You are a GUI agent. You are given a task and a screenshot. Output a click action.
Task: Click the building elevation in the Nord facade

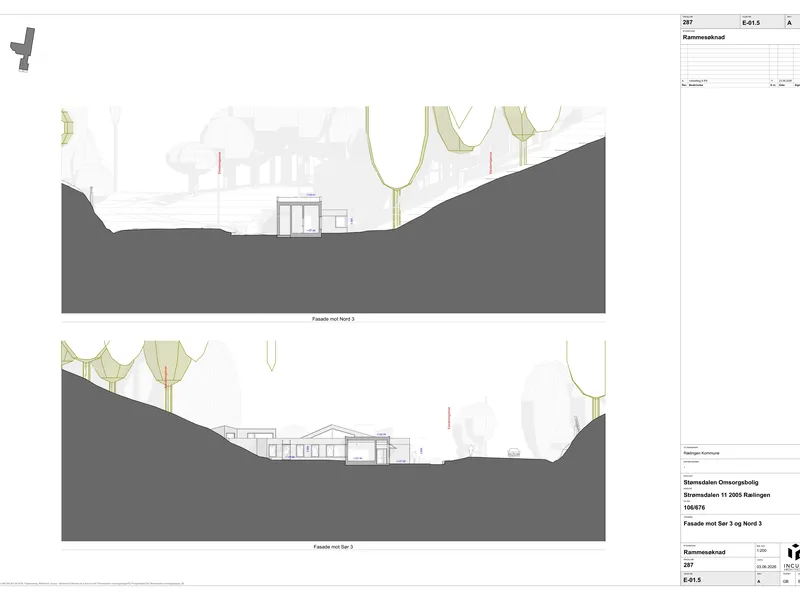[x=313, y=216]
